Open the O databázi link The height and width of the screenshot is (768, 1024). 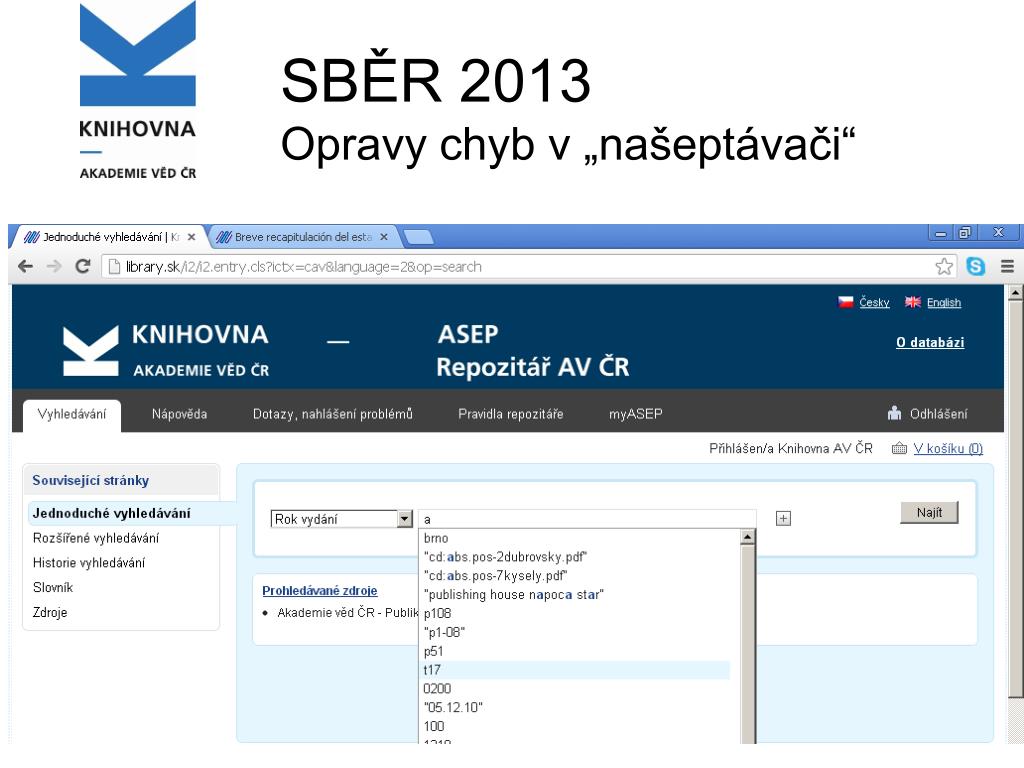(930, 342)
